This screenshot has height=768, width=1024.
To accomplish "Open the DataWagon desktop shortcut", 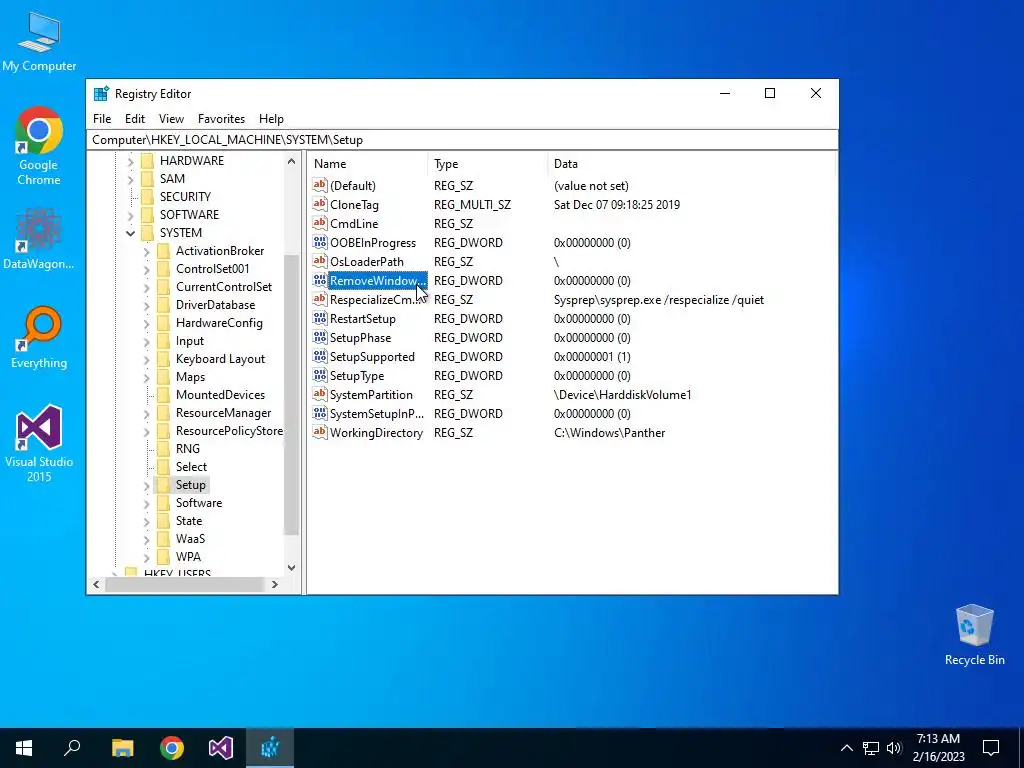I will (x=39, y=239).
